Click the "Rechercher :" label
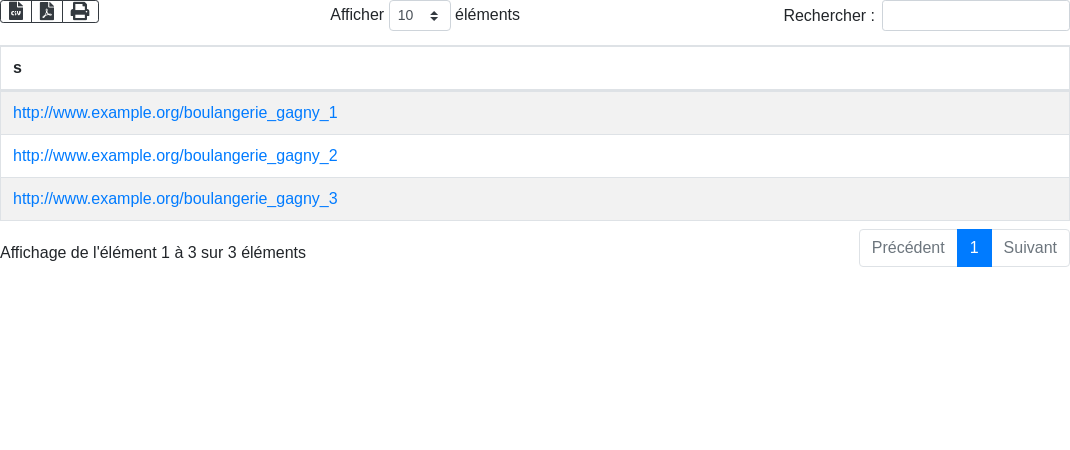1070x450 pixels. point(828,16)
